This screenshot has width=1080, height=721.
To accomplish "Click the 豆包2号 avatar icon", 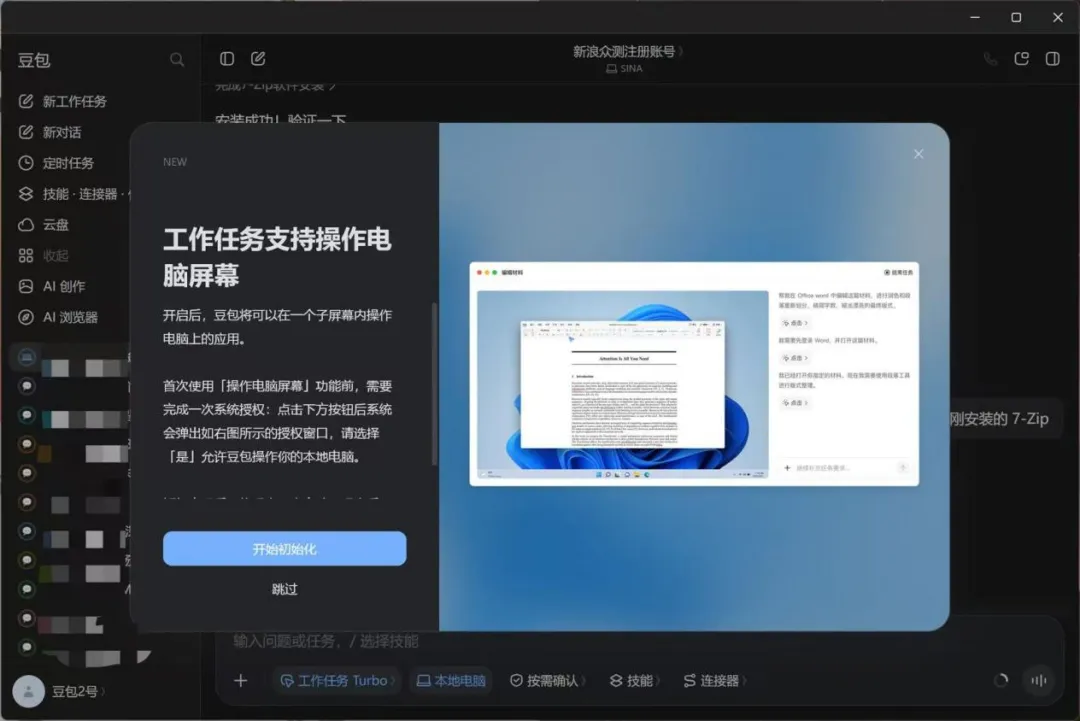I will (x=28, y=691).
